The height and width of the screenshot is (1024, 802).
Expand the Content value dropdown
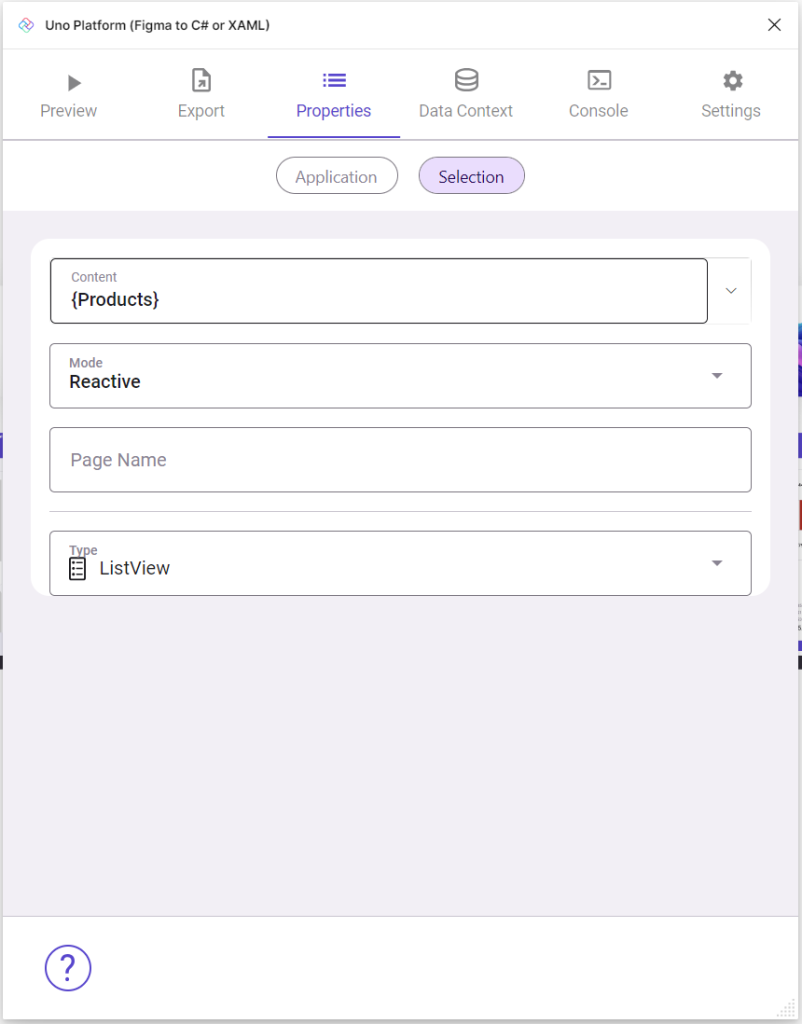729,290
